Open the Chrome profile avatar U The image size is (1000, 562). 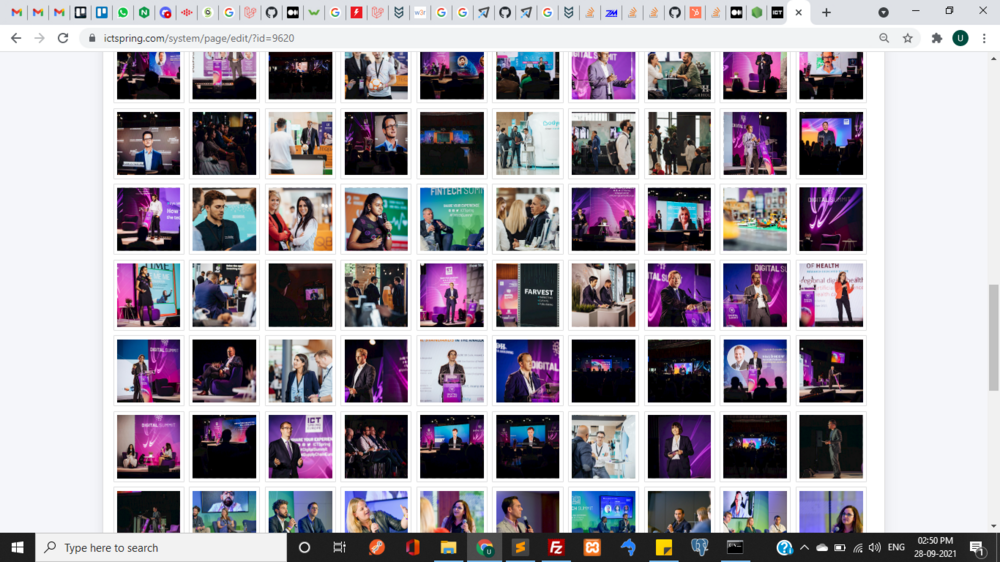pos(960,38)
